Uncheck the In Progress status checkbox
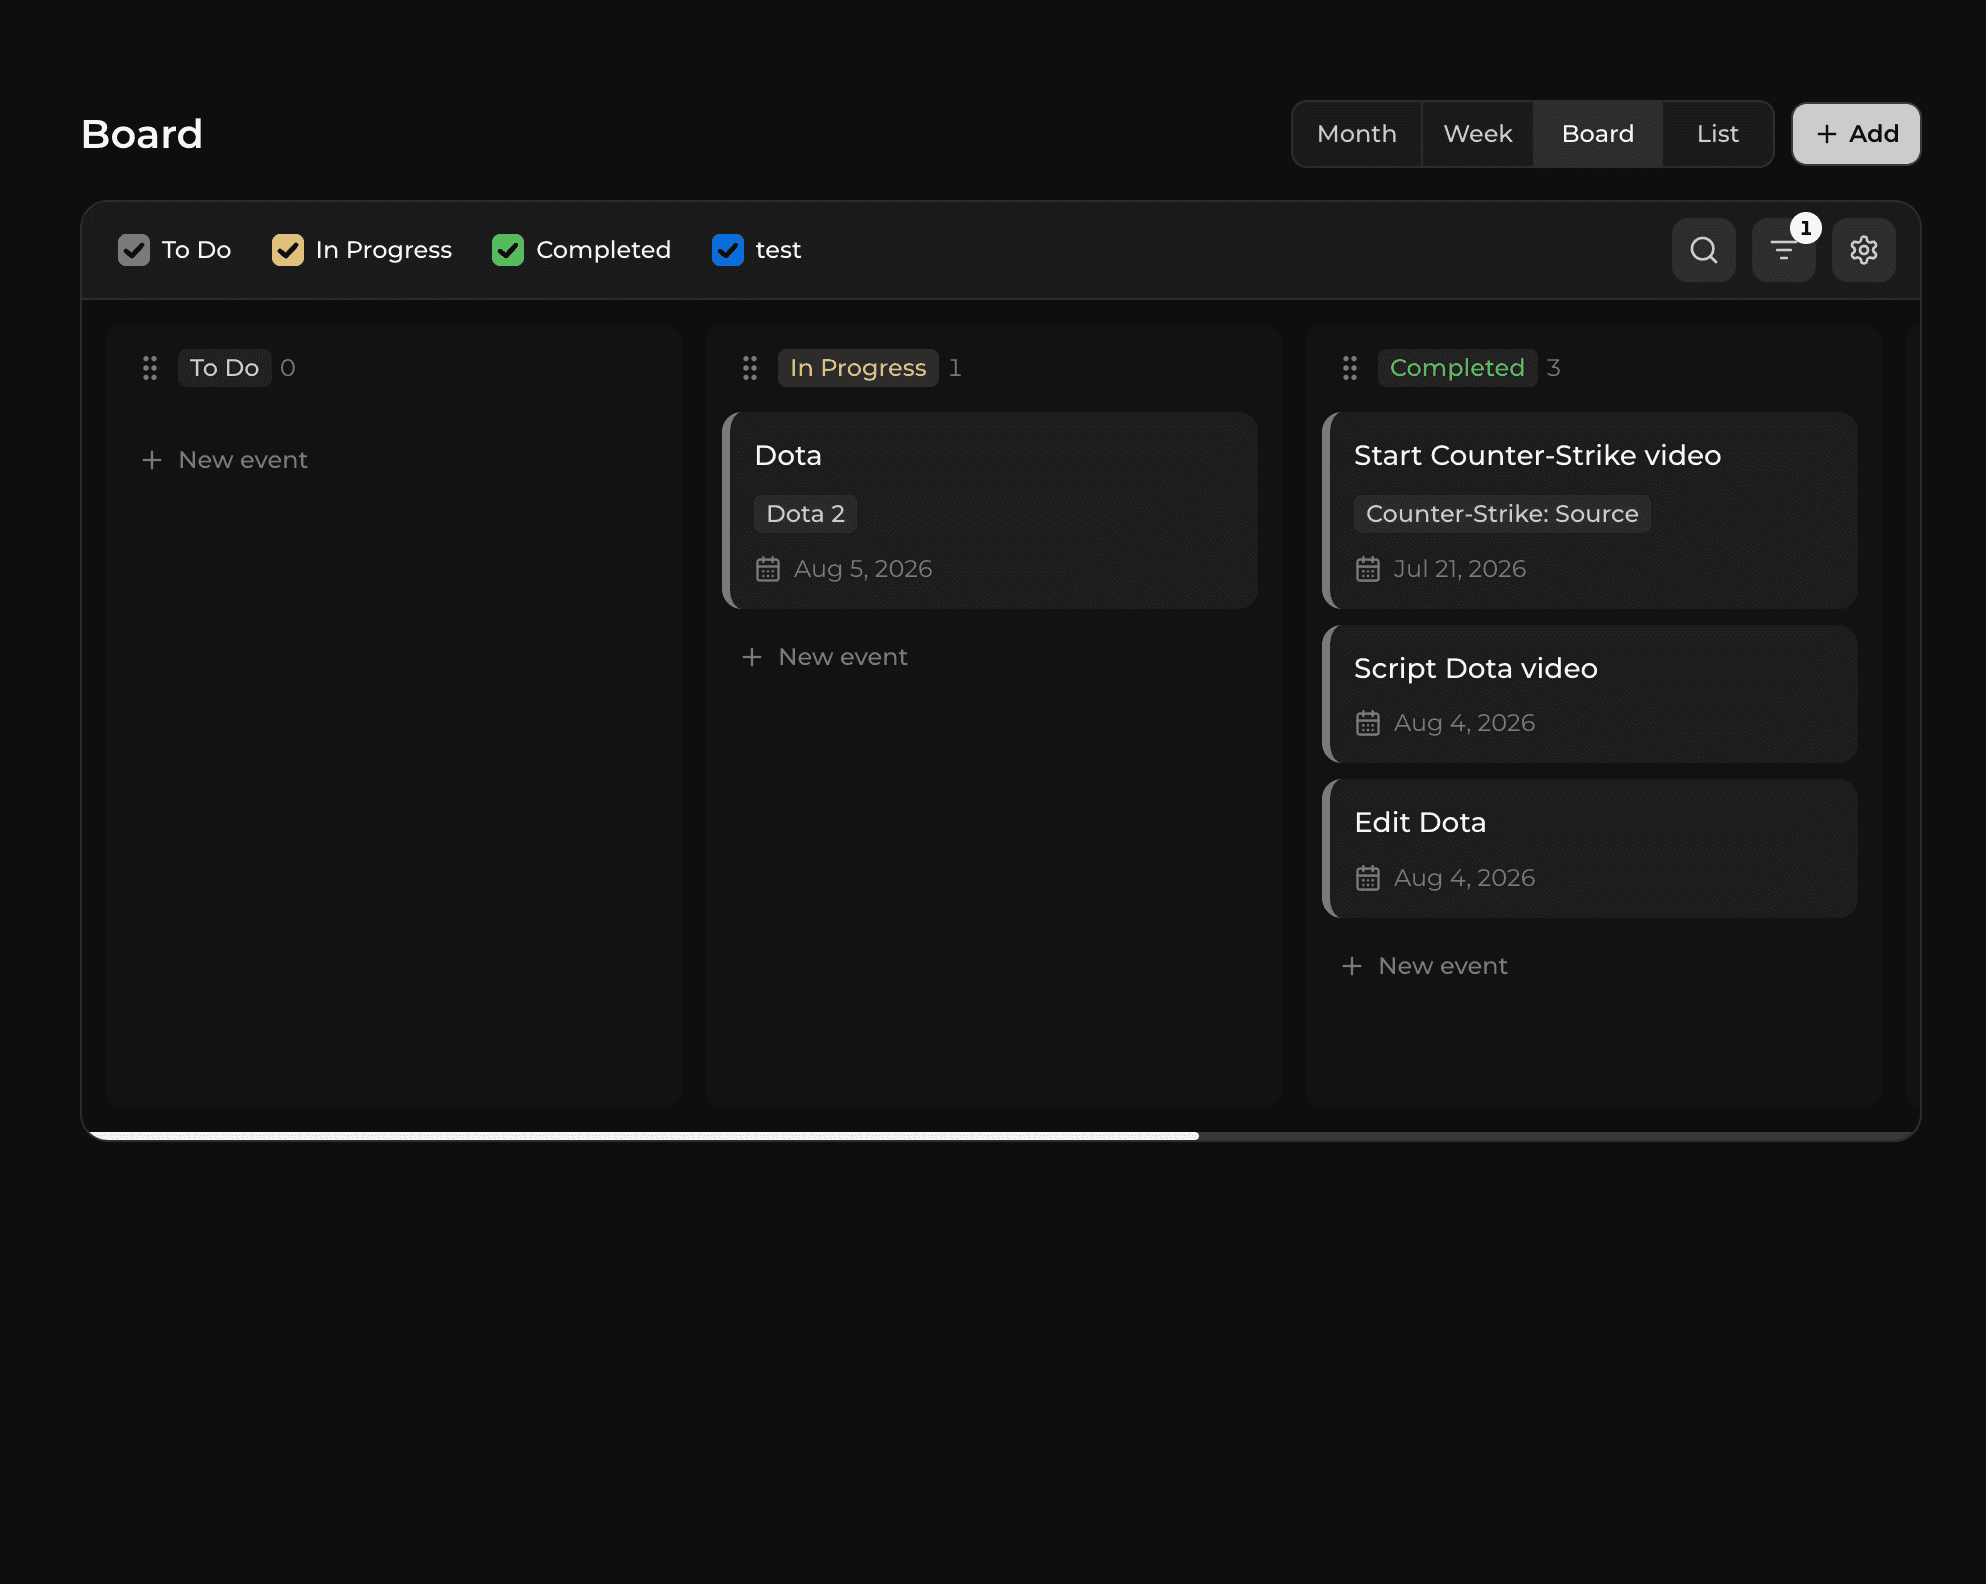The height and width of the screenshot is (1584, 1986). [288, 250]
